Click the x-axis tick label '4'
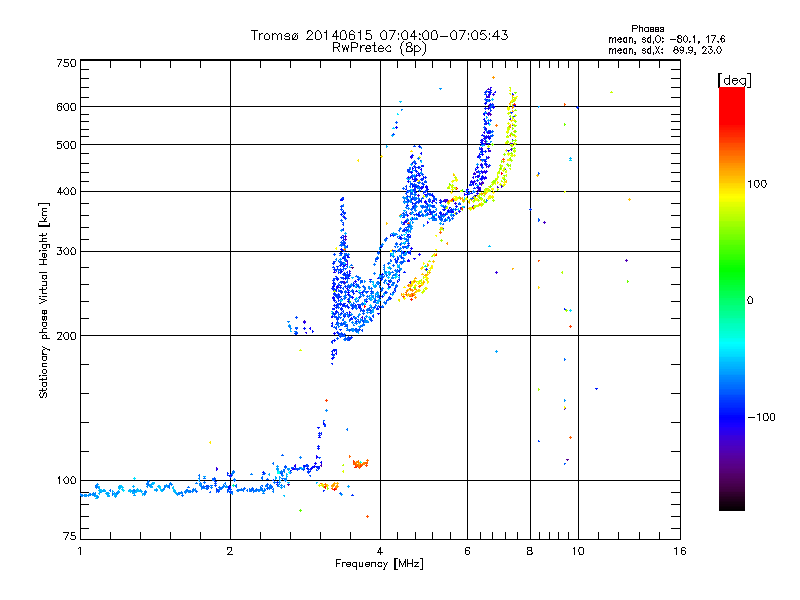The height and width of the screenshot is (600, 800). pos(380,551)
